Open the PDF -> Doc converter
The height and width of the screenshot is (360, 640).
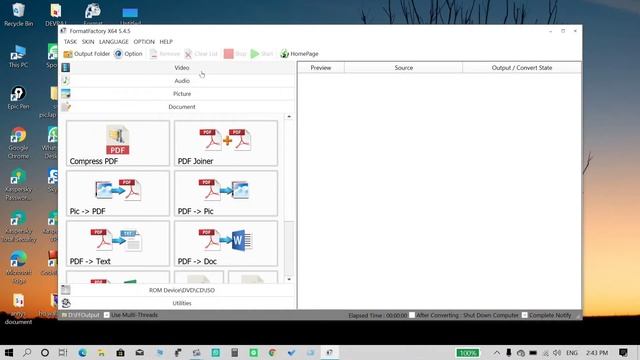click(x=226, y=244)
